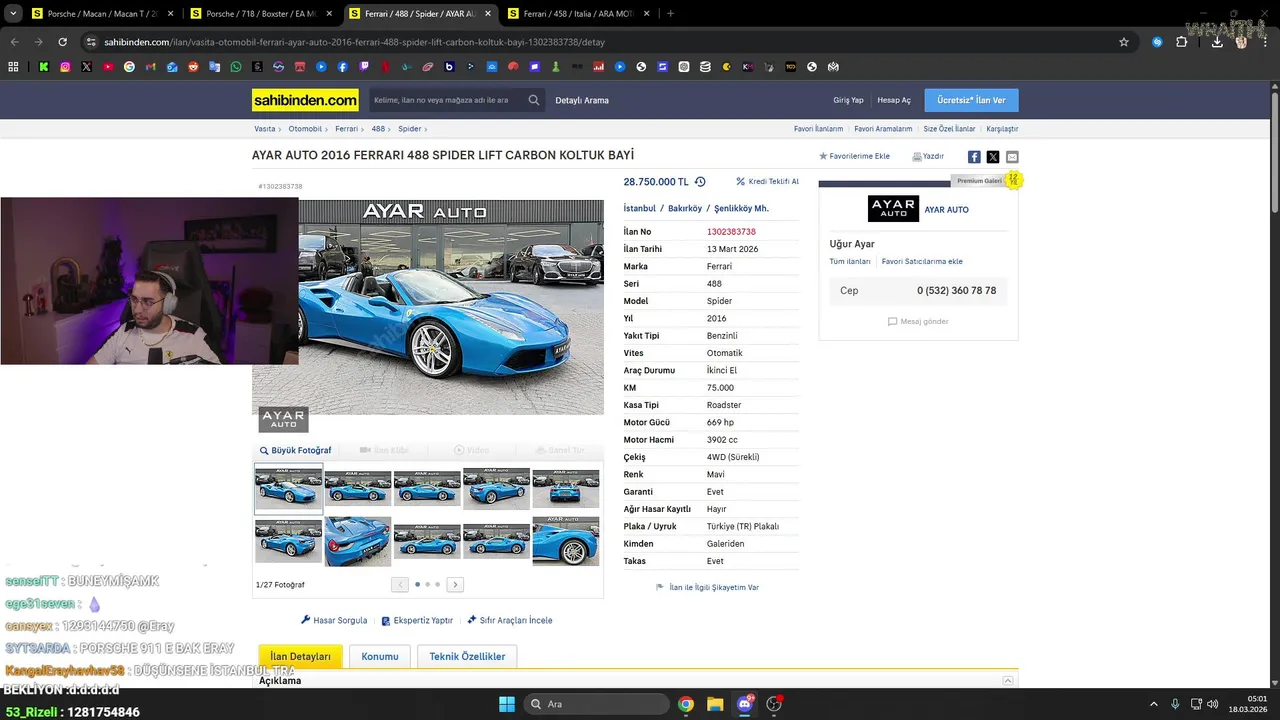
Task: Click Ekspertiz Yaptır link
Action: (x=417, y=620)
